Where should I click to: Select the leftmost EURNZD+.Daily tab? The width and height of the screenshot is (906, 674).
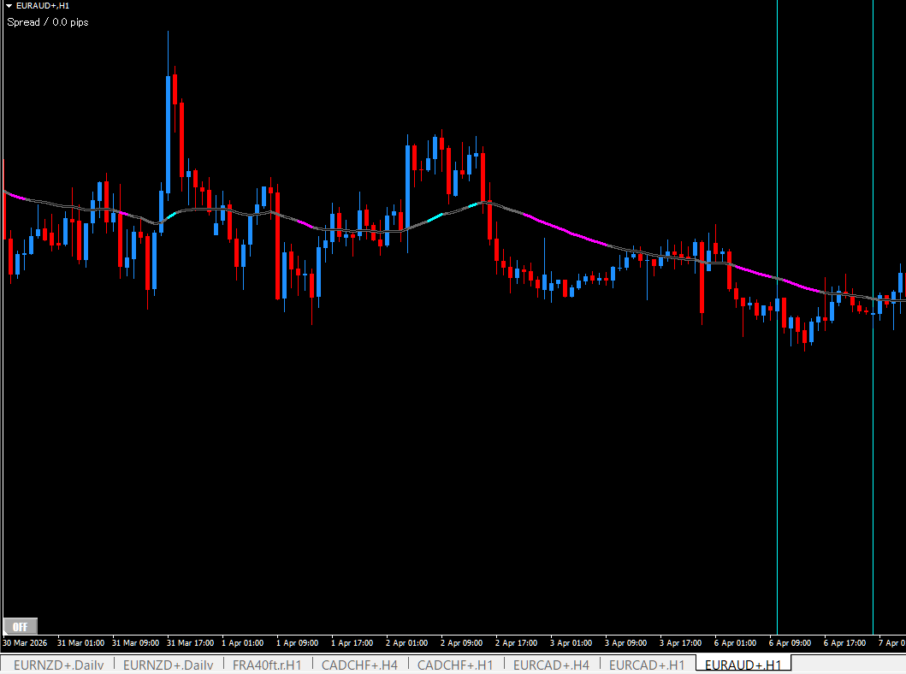pyautogui.click(x=58, y=664)
